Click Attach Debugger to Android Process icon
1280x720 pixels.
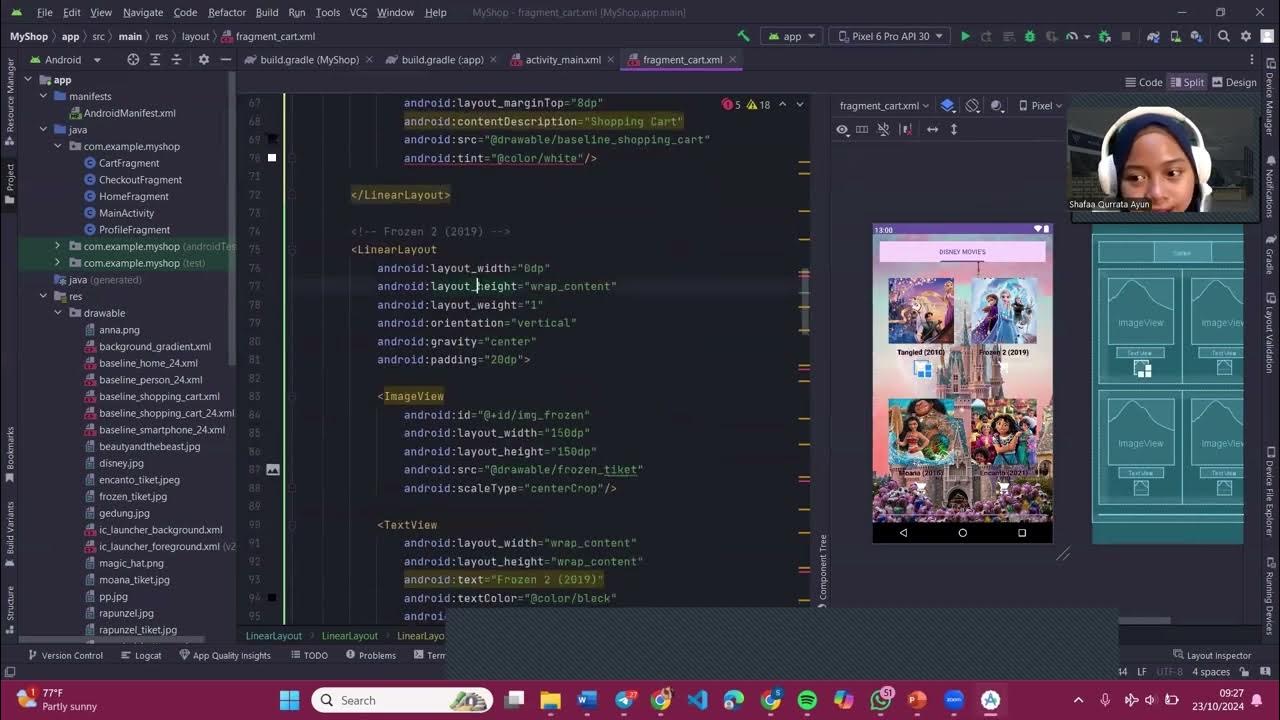1105,36
